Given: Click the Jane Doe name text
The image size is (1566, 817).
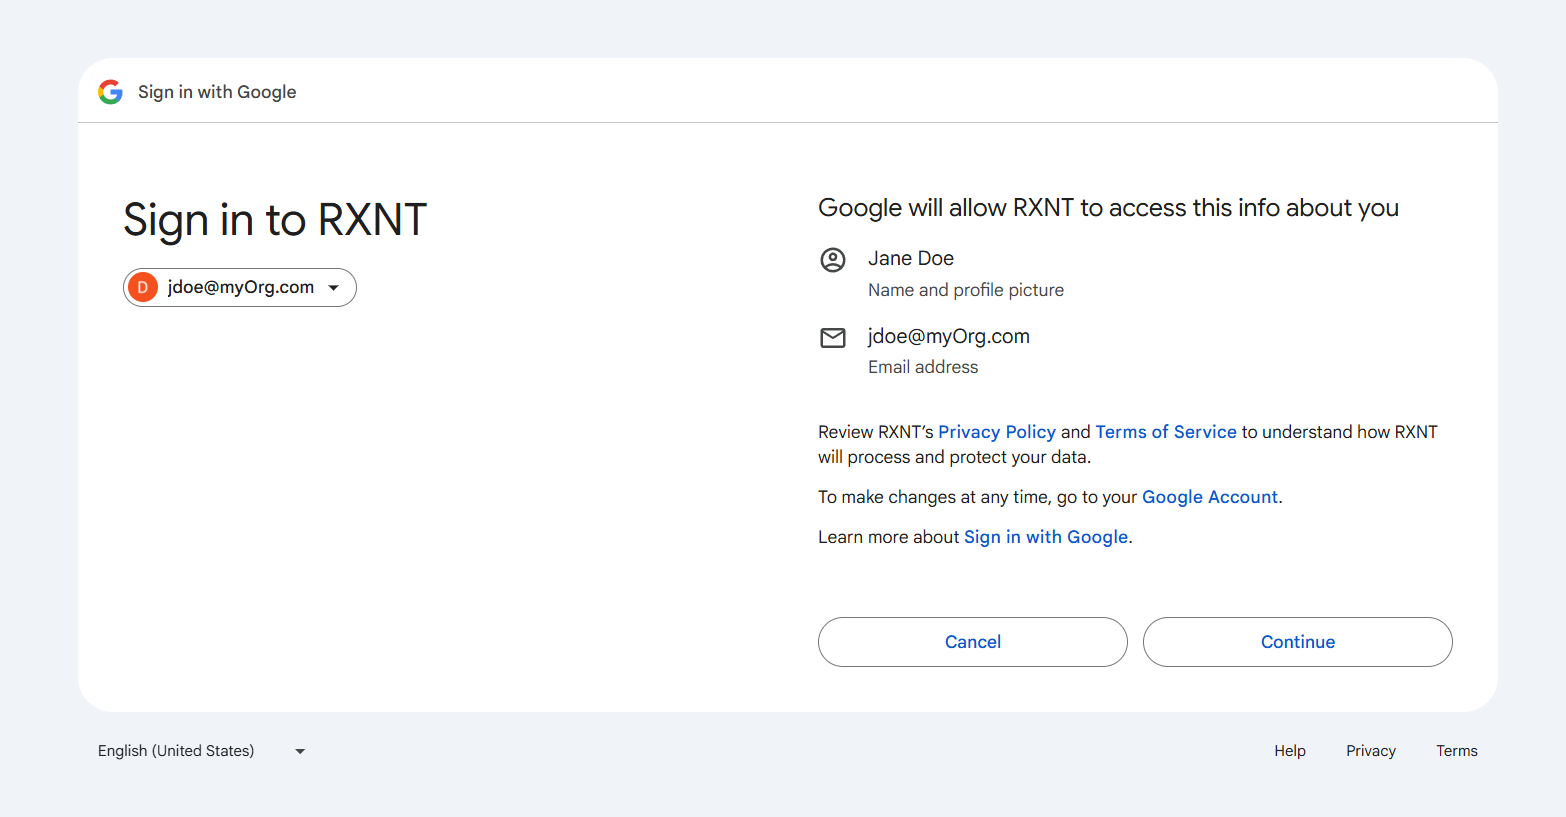Looking at the screenshot, I should [910, 258].
